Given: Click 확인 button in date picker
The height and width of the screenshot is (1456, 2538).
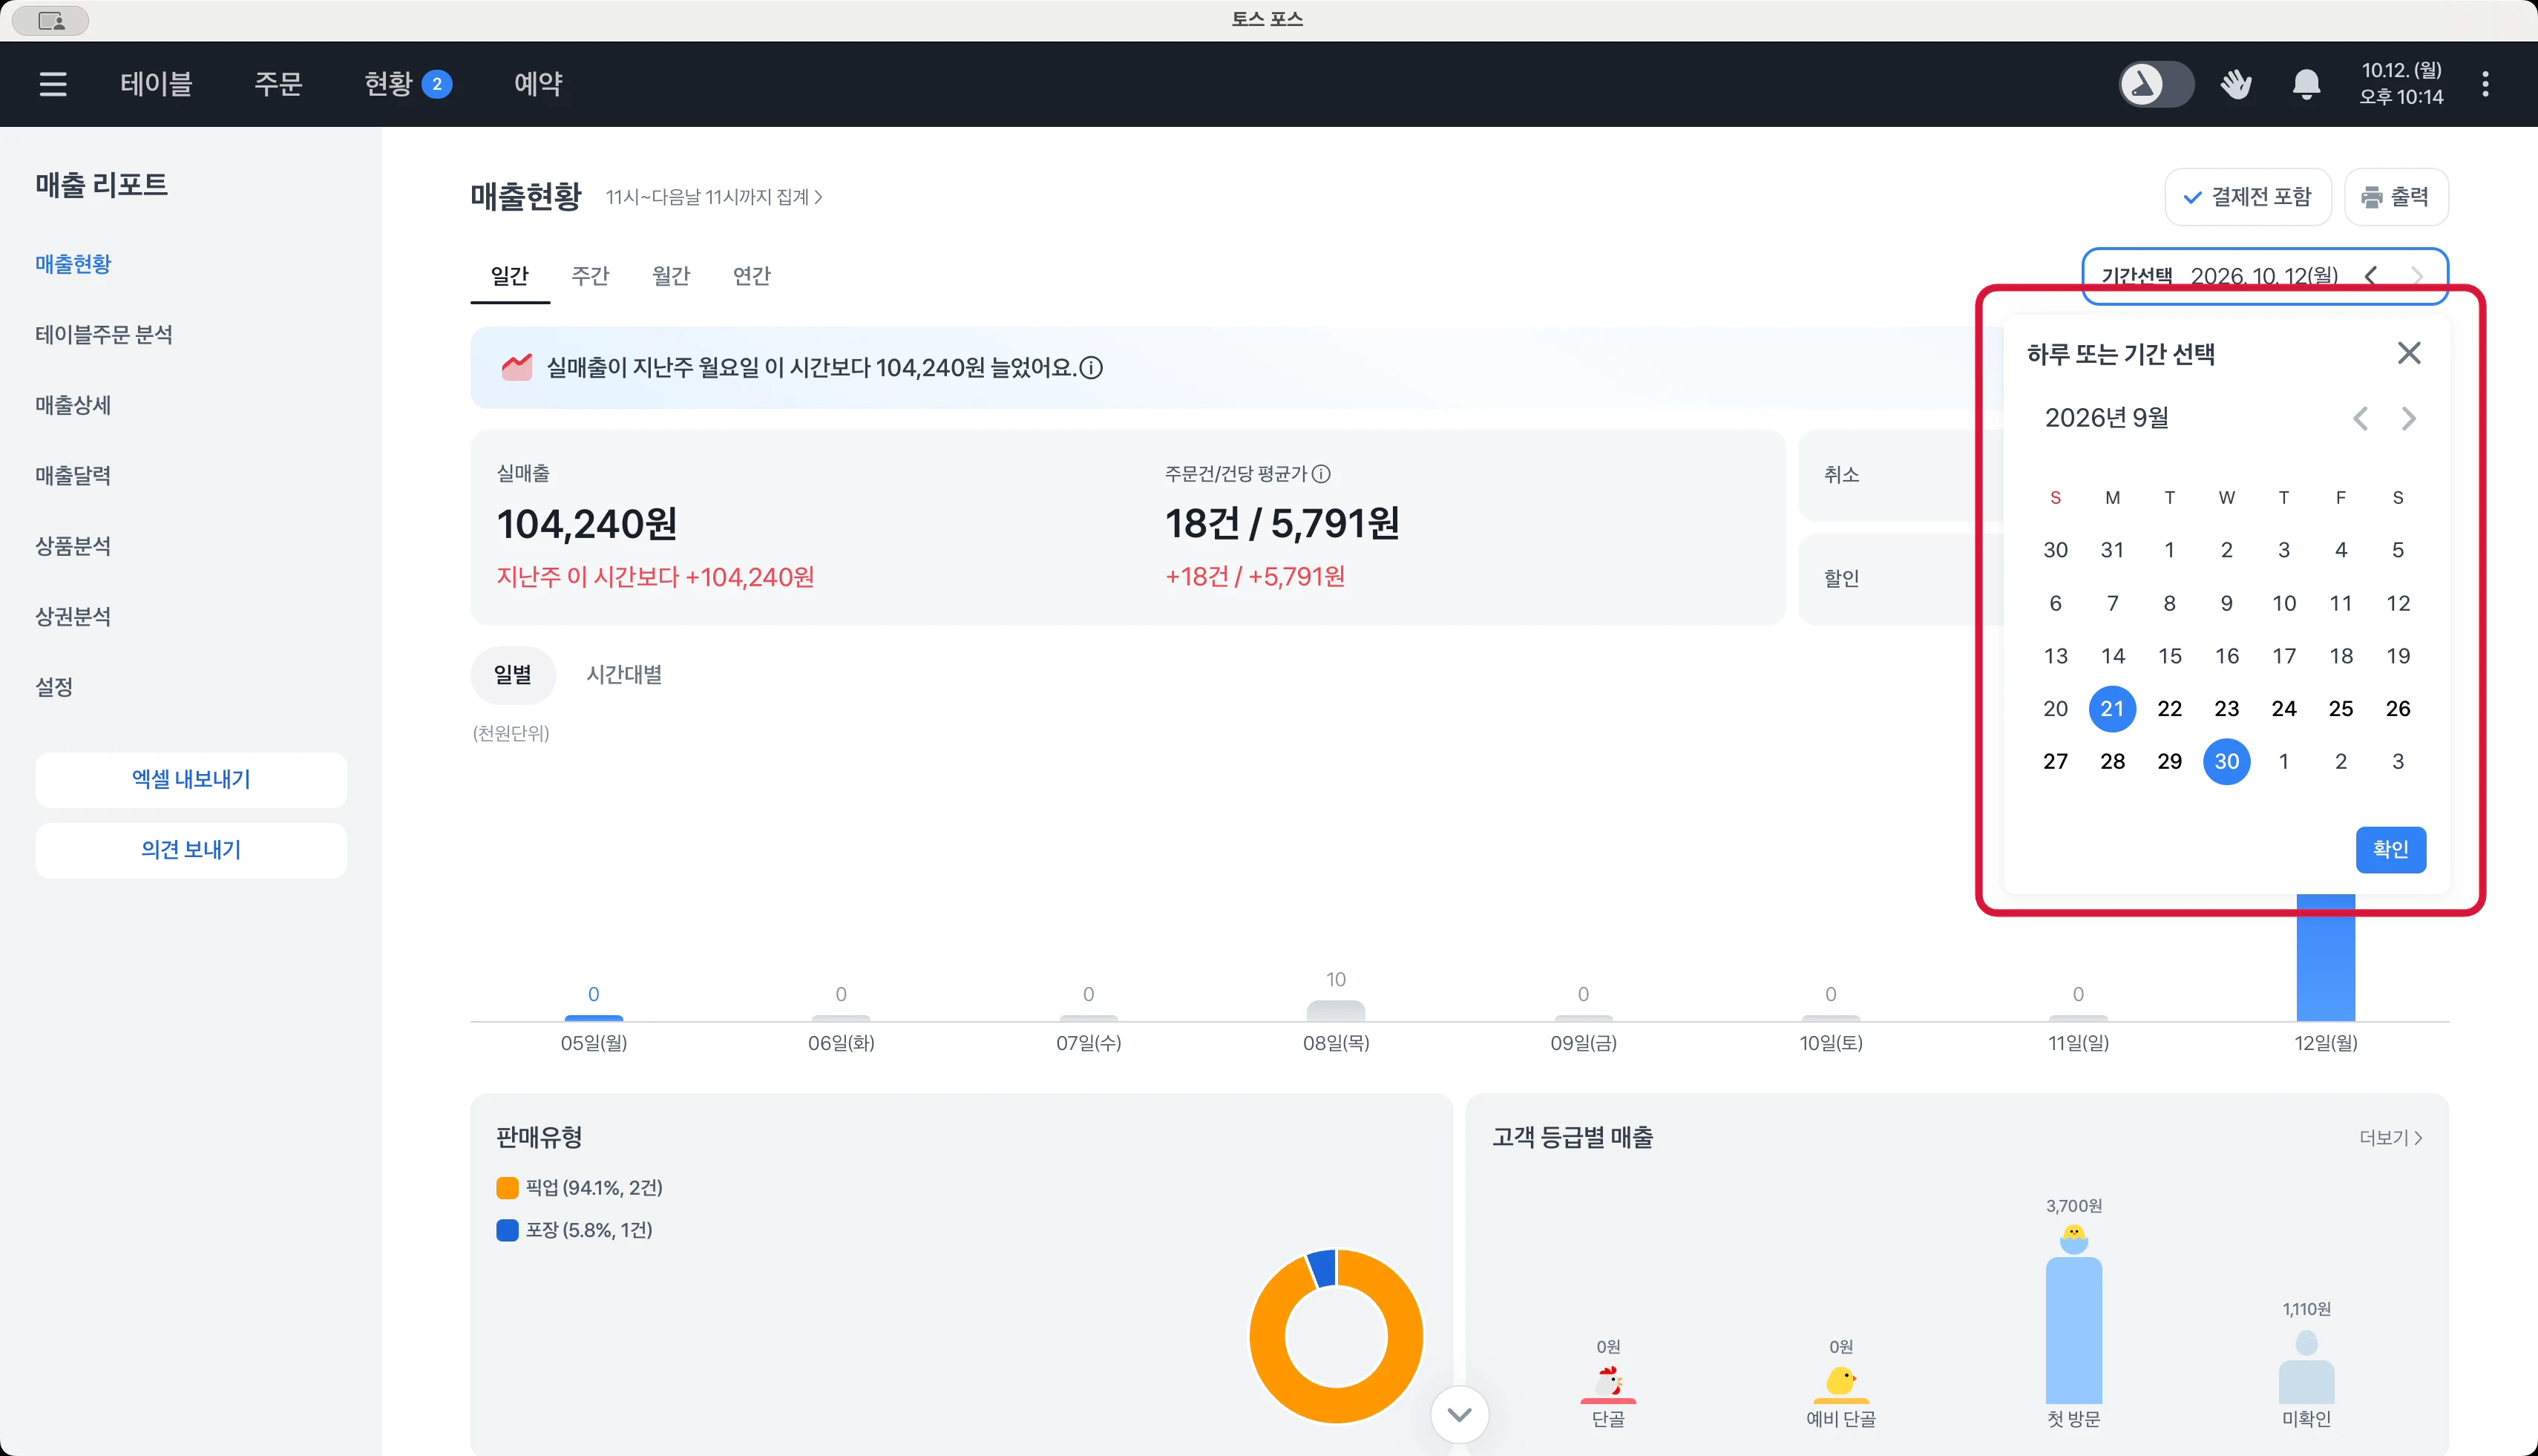Looking at the screenshot, I should (2391, 850).
